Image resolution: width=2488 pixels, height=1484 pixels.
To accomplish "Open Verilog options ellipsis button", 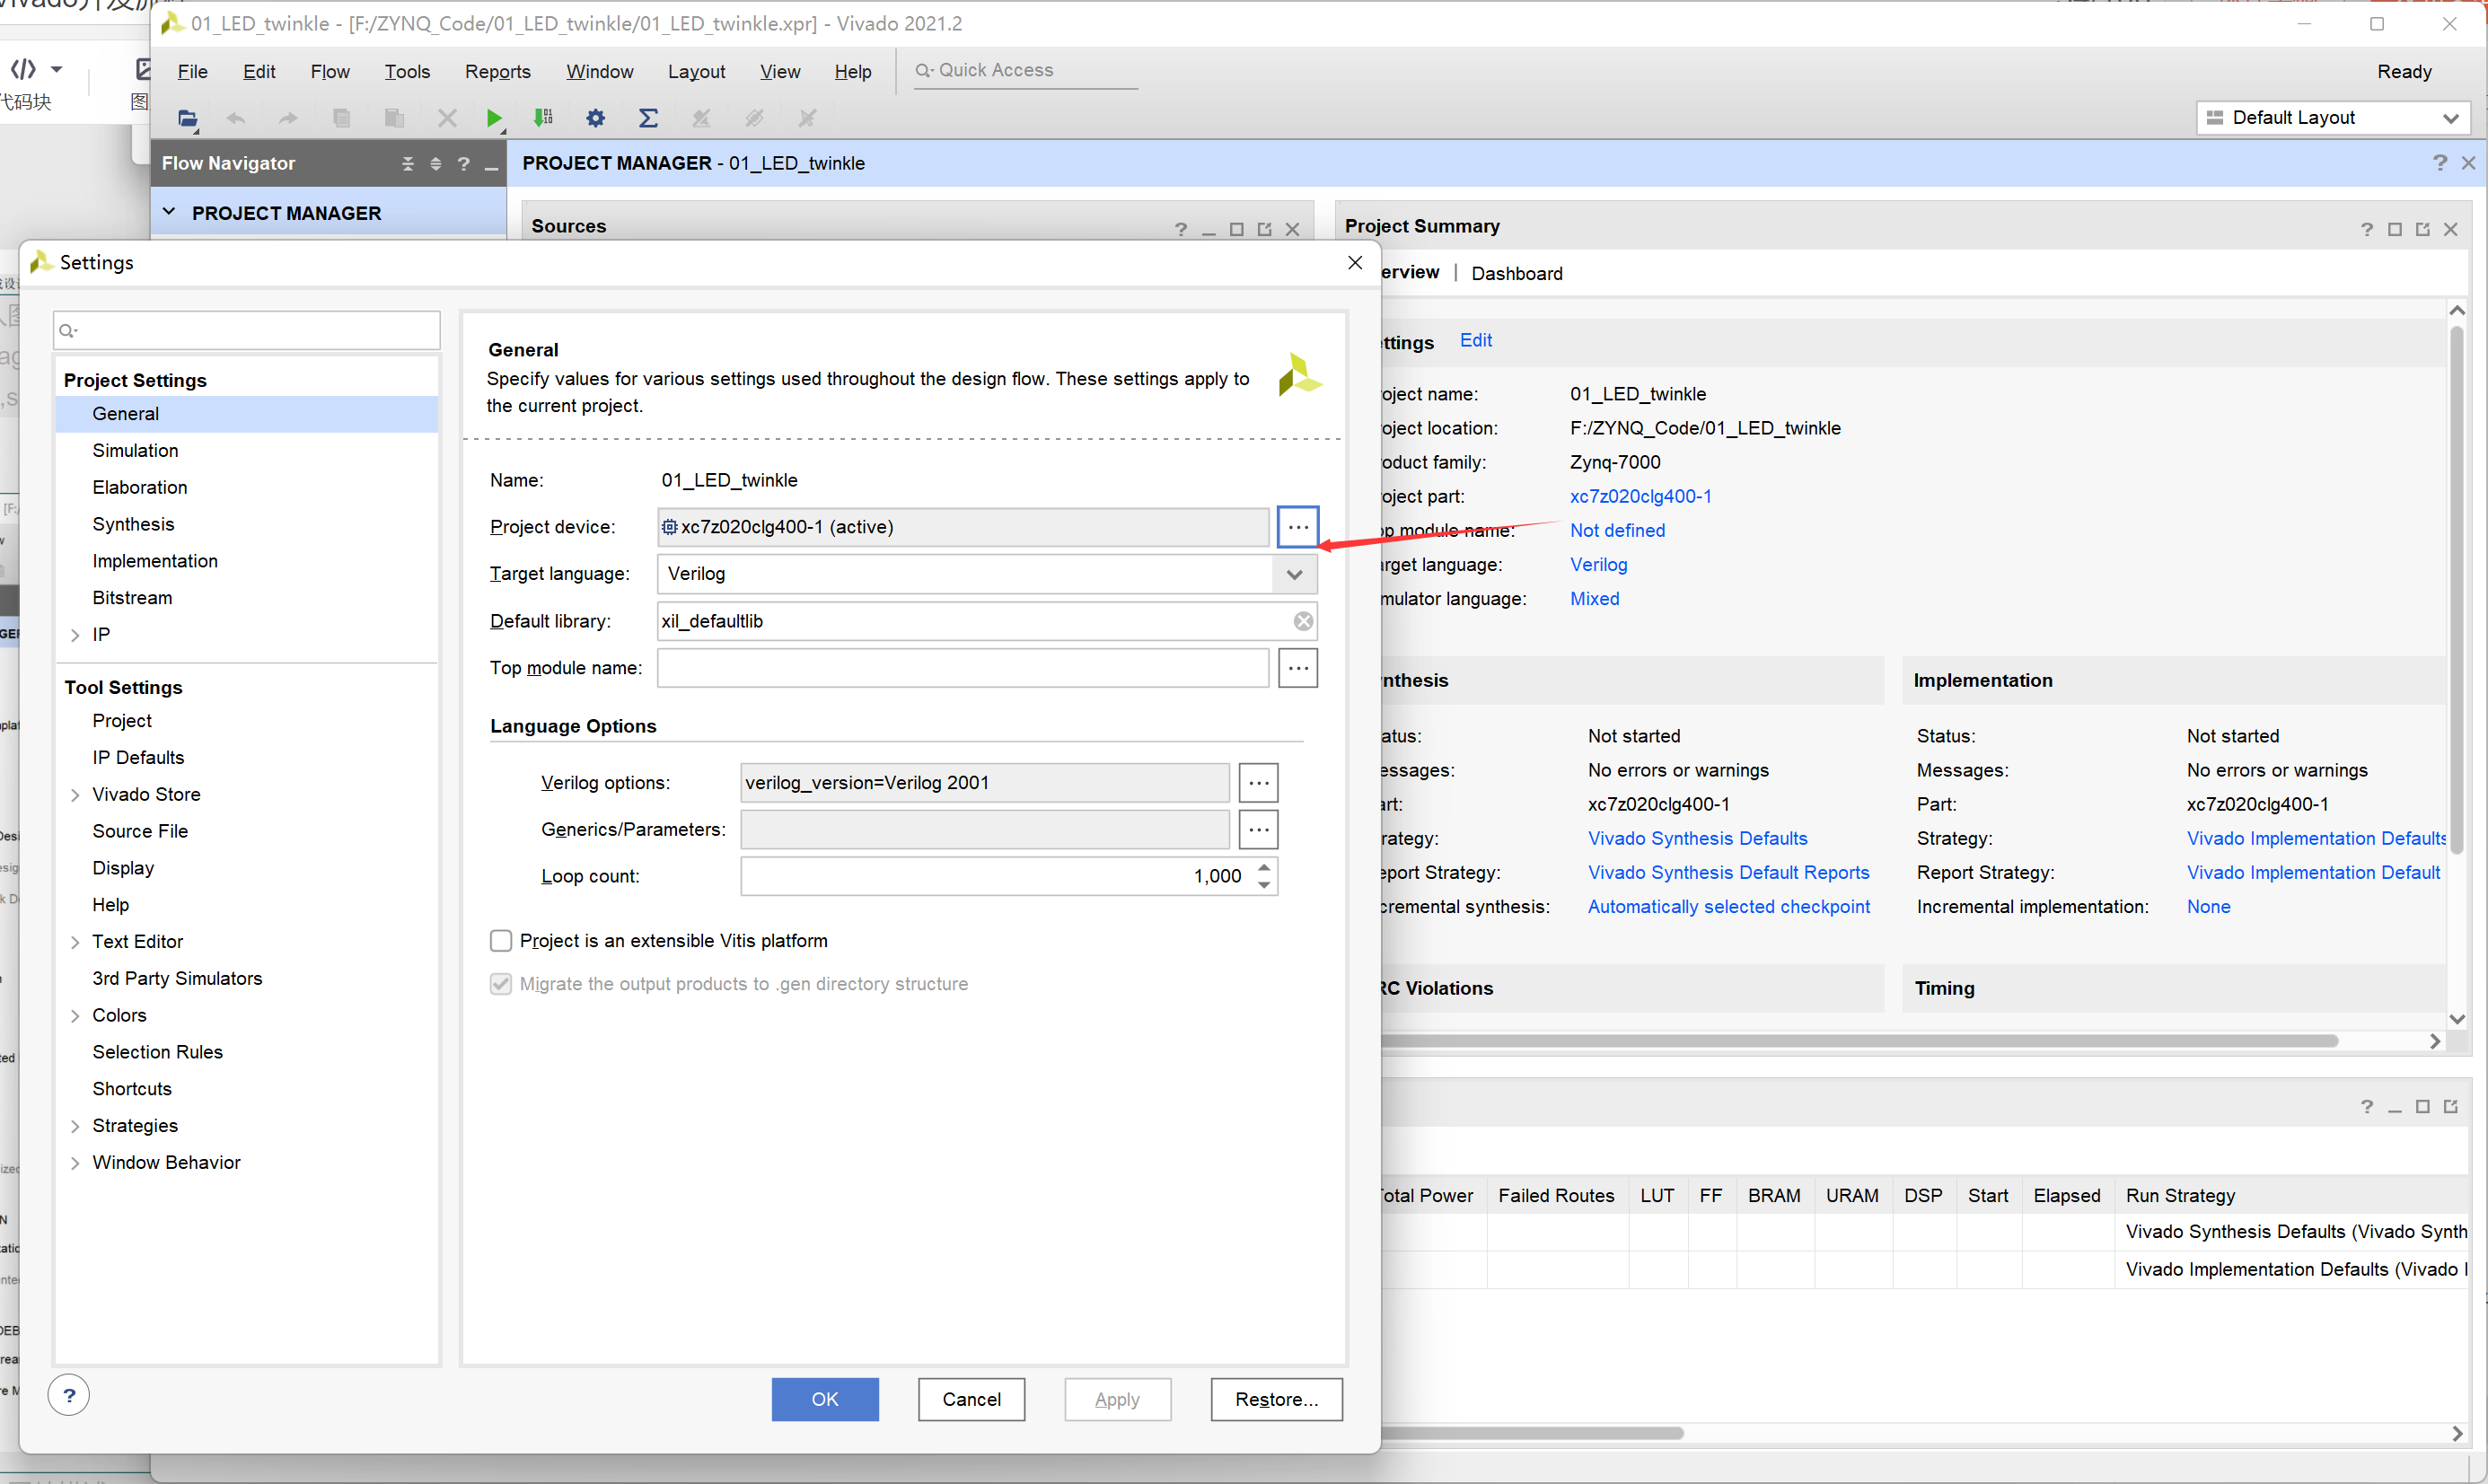I will point(1258,783).
